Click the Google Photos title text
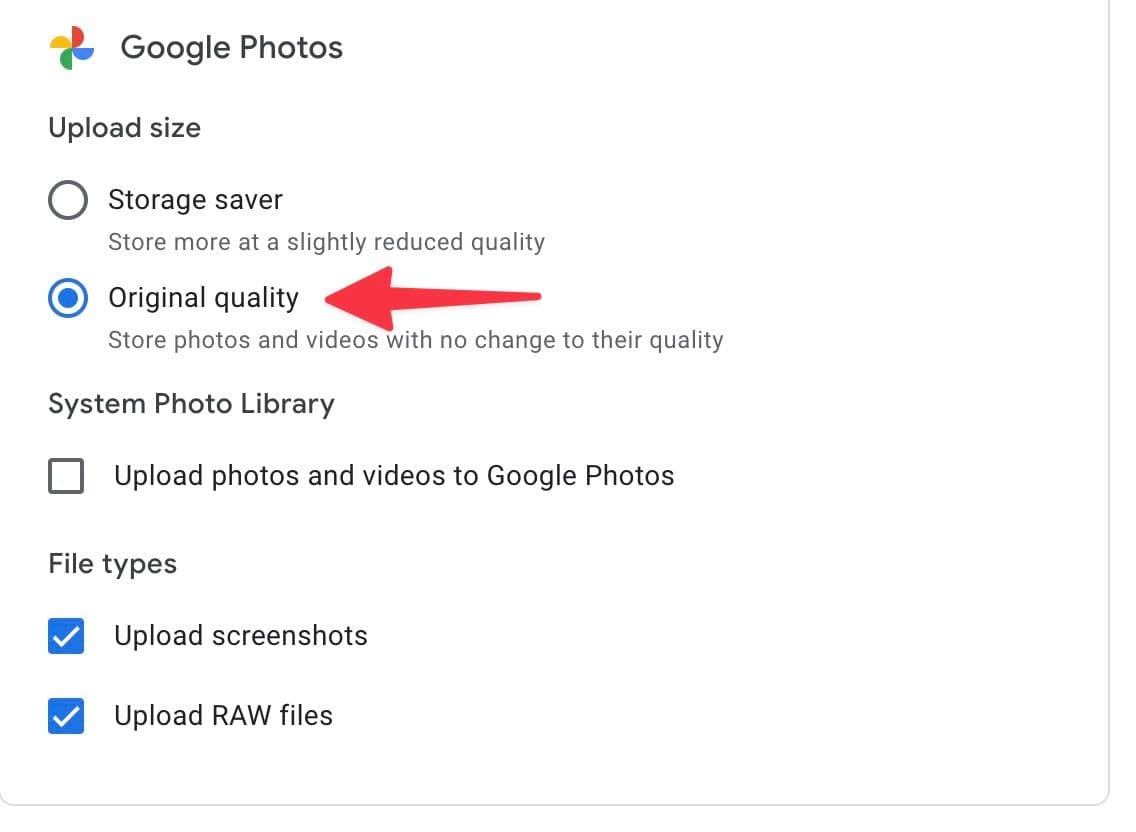This screenshot has height=832, width=1136. click(231, 47)
